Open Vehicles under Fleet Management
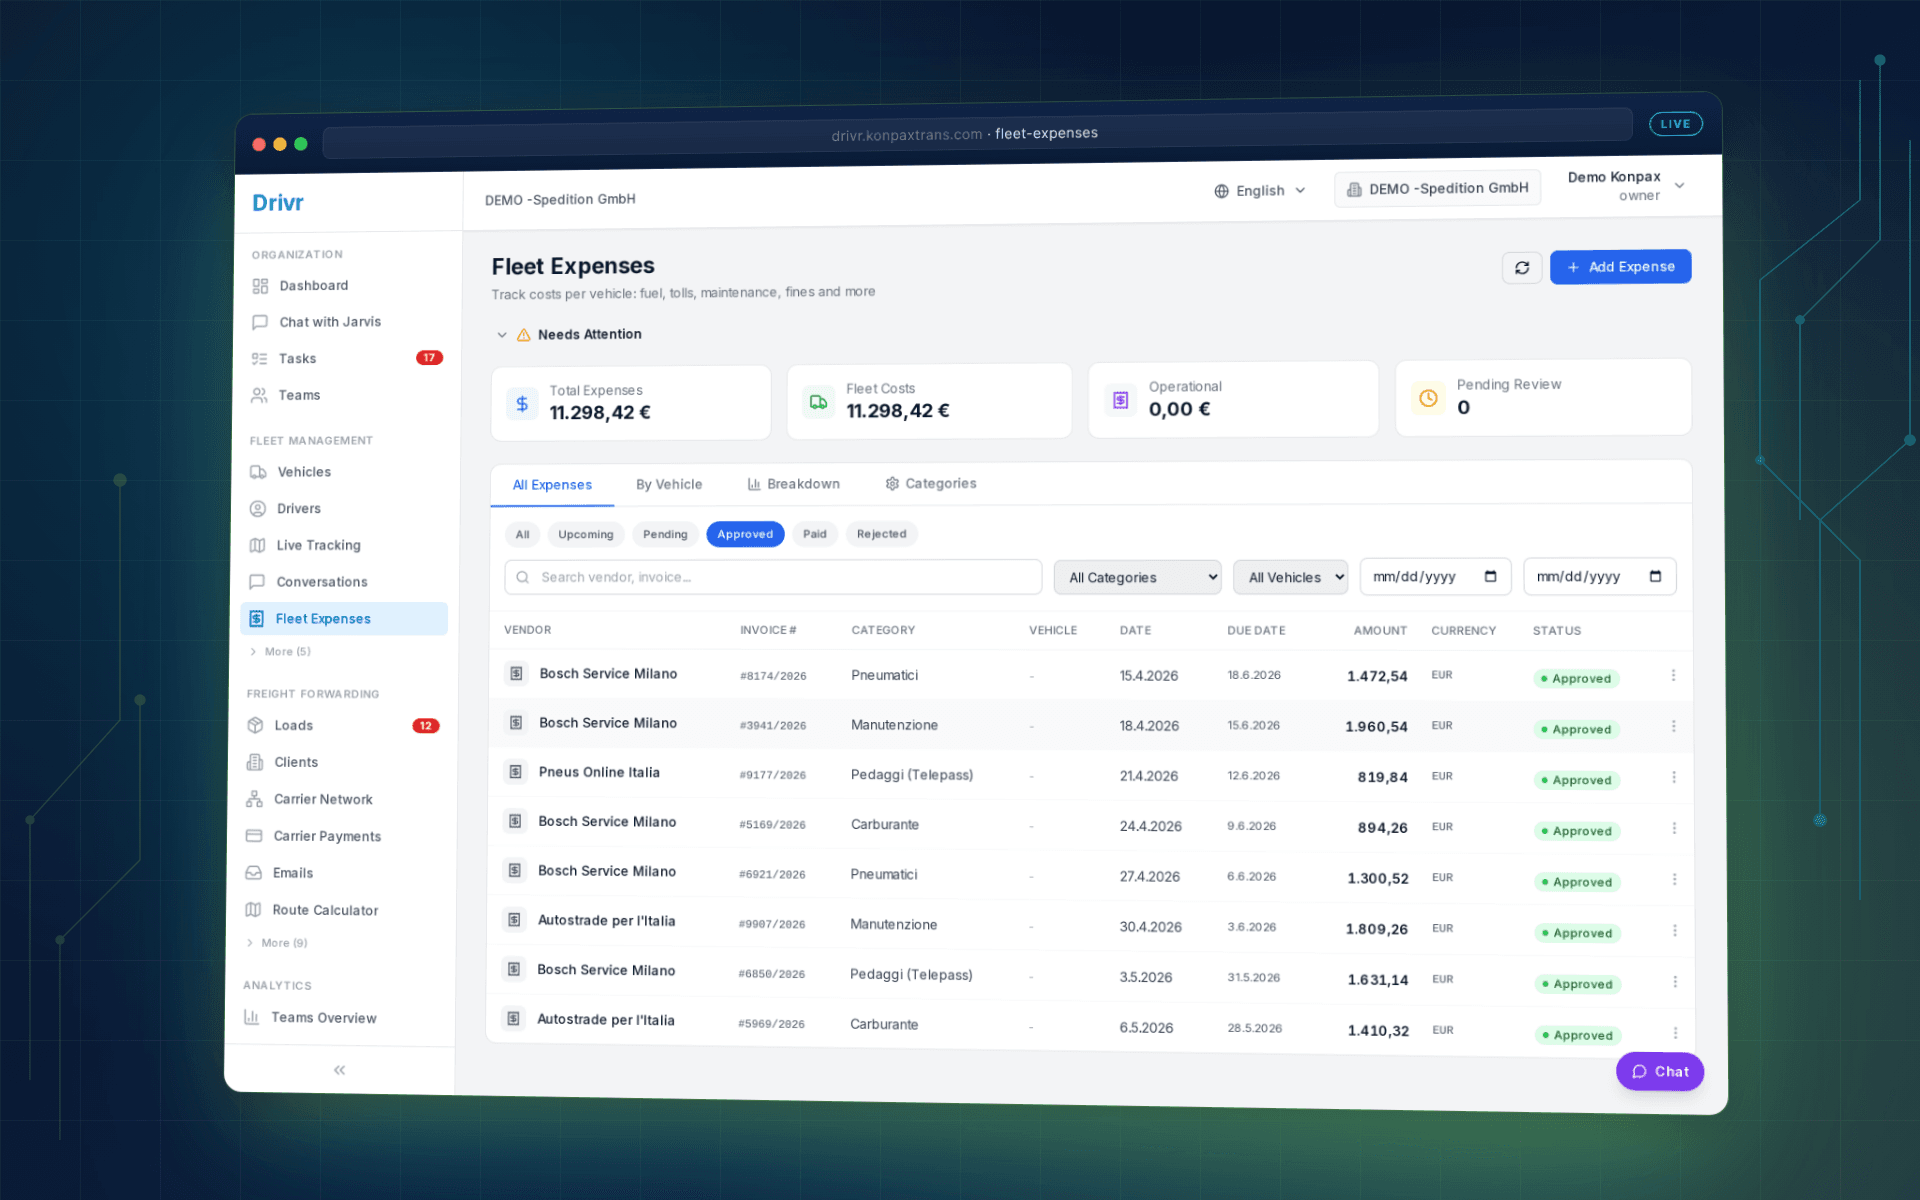The height and width of the screenshot is (1200, 1920). click(x=304, y=472)
